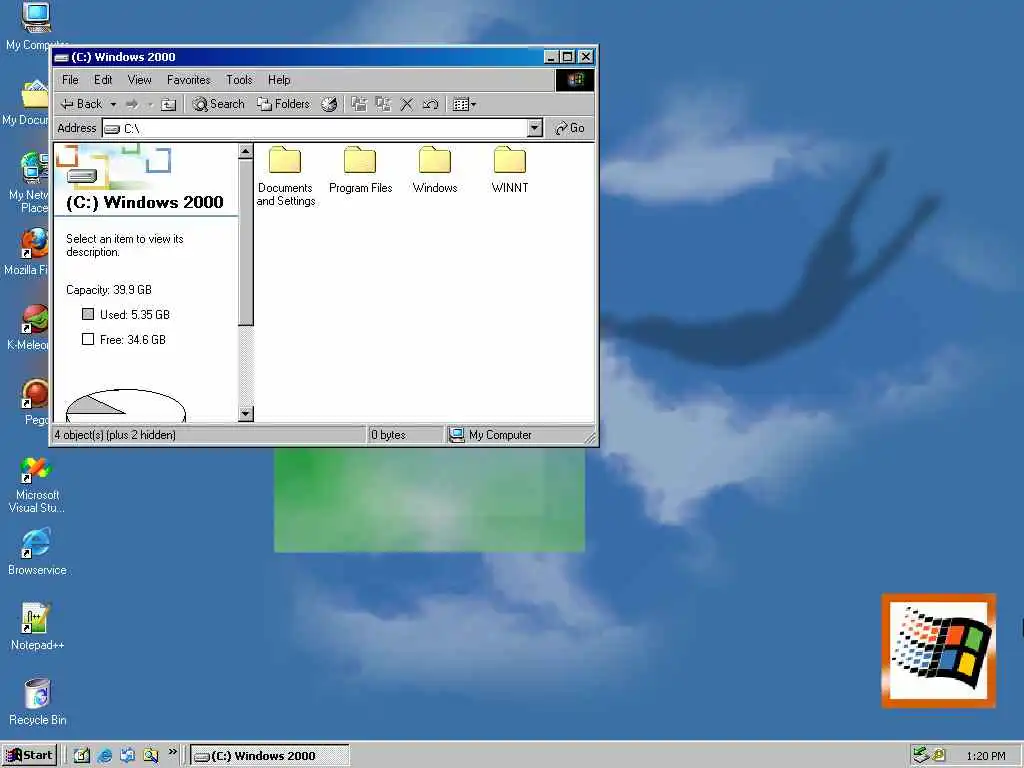
Task: Click the Windows logo image on desktop
Action: 938,650
